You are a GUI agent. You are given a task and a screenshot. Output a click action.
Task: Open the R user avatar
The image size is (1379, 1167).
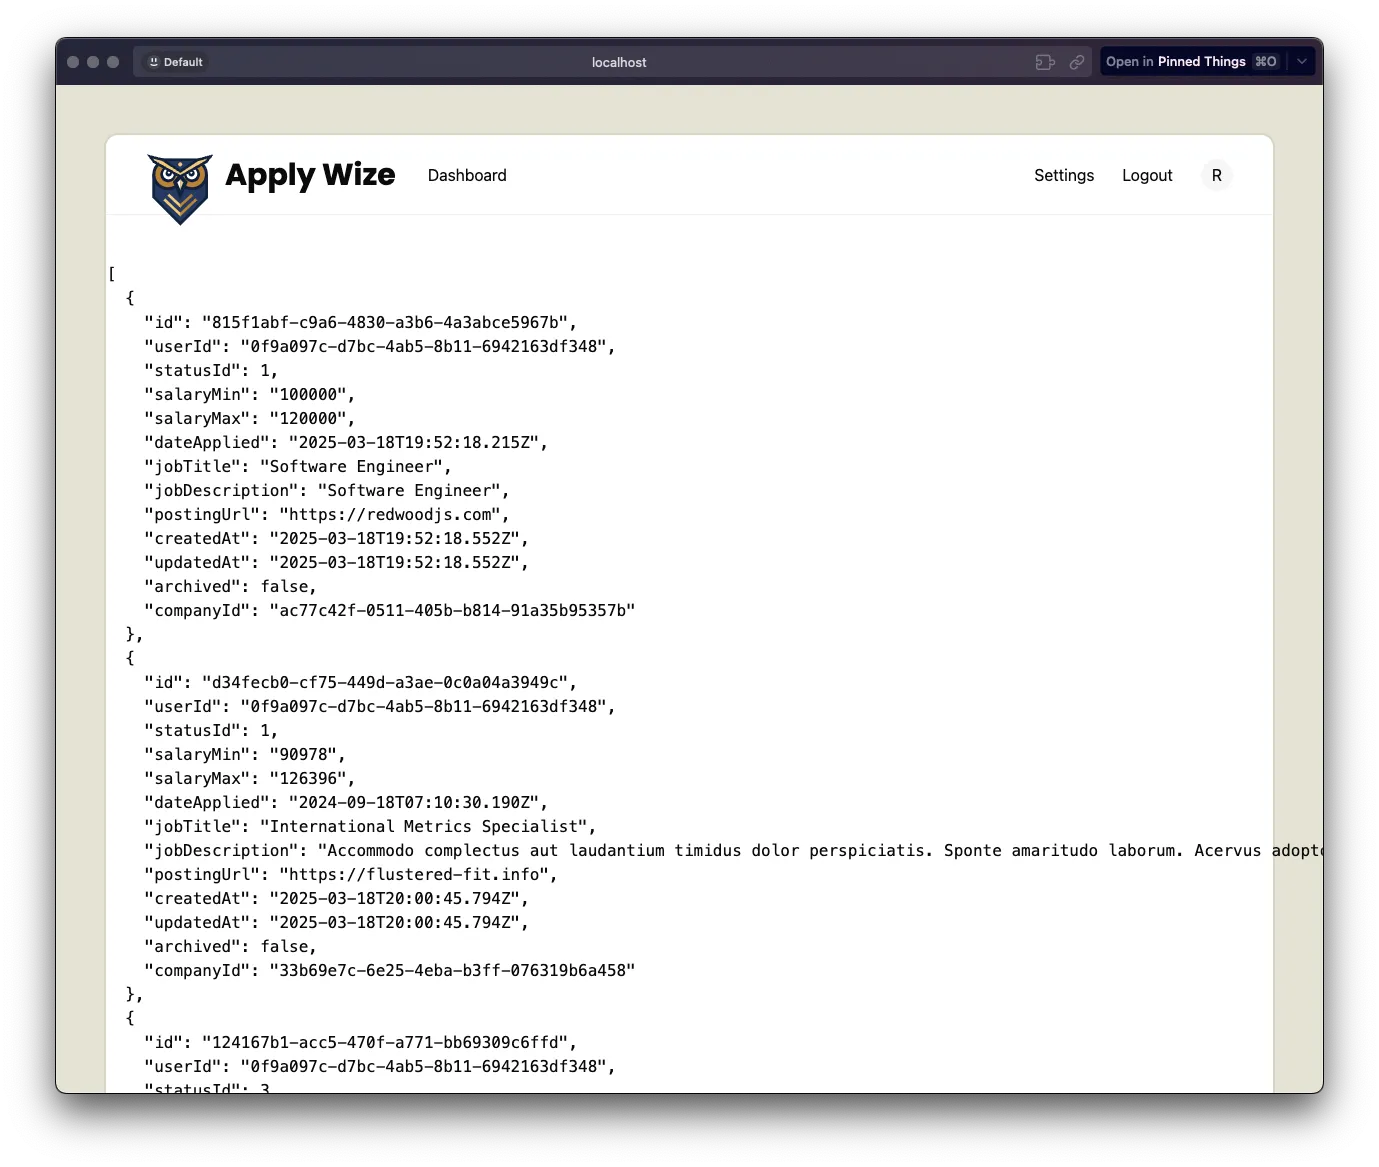coord(1216,175)
